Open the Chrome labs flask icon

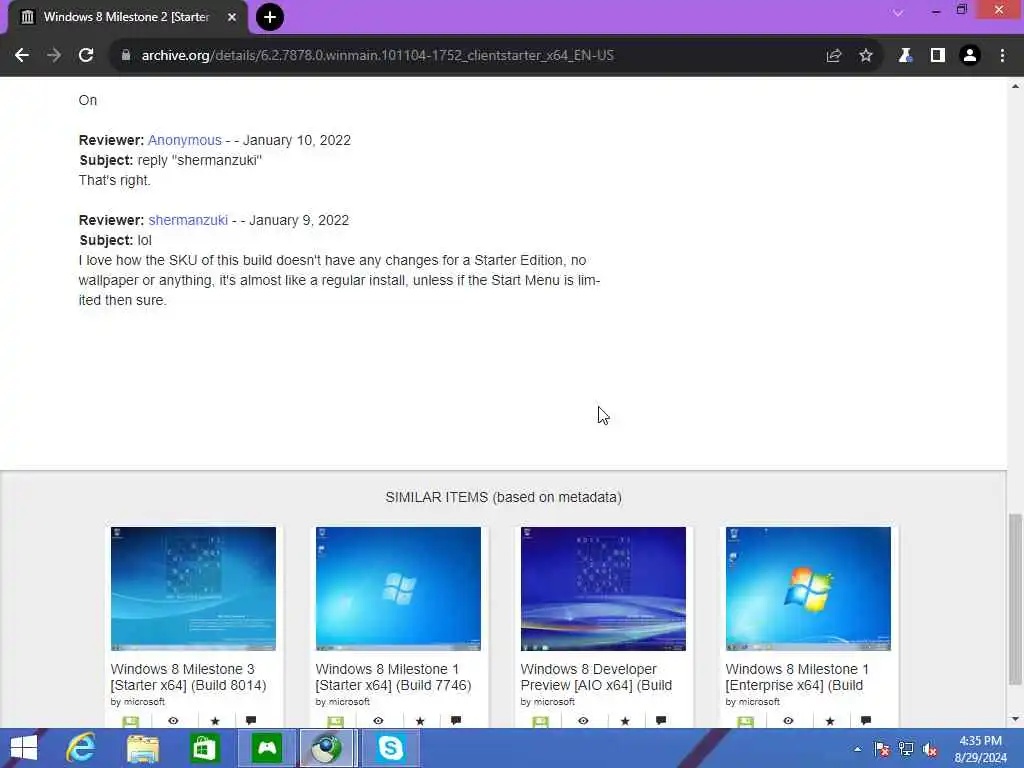pos(905,56)
